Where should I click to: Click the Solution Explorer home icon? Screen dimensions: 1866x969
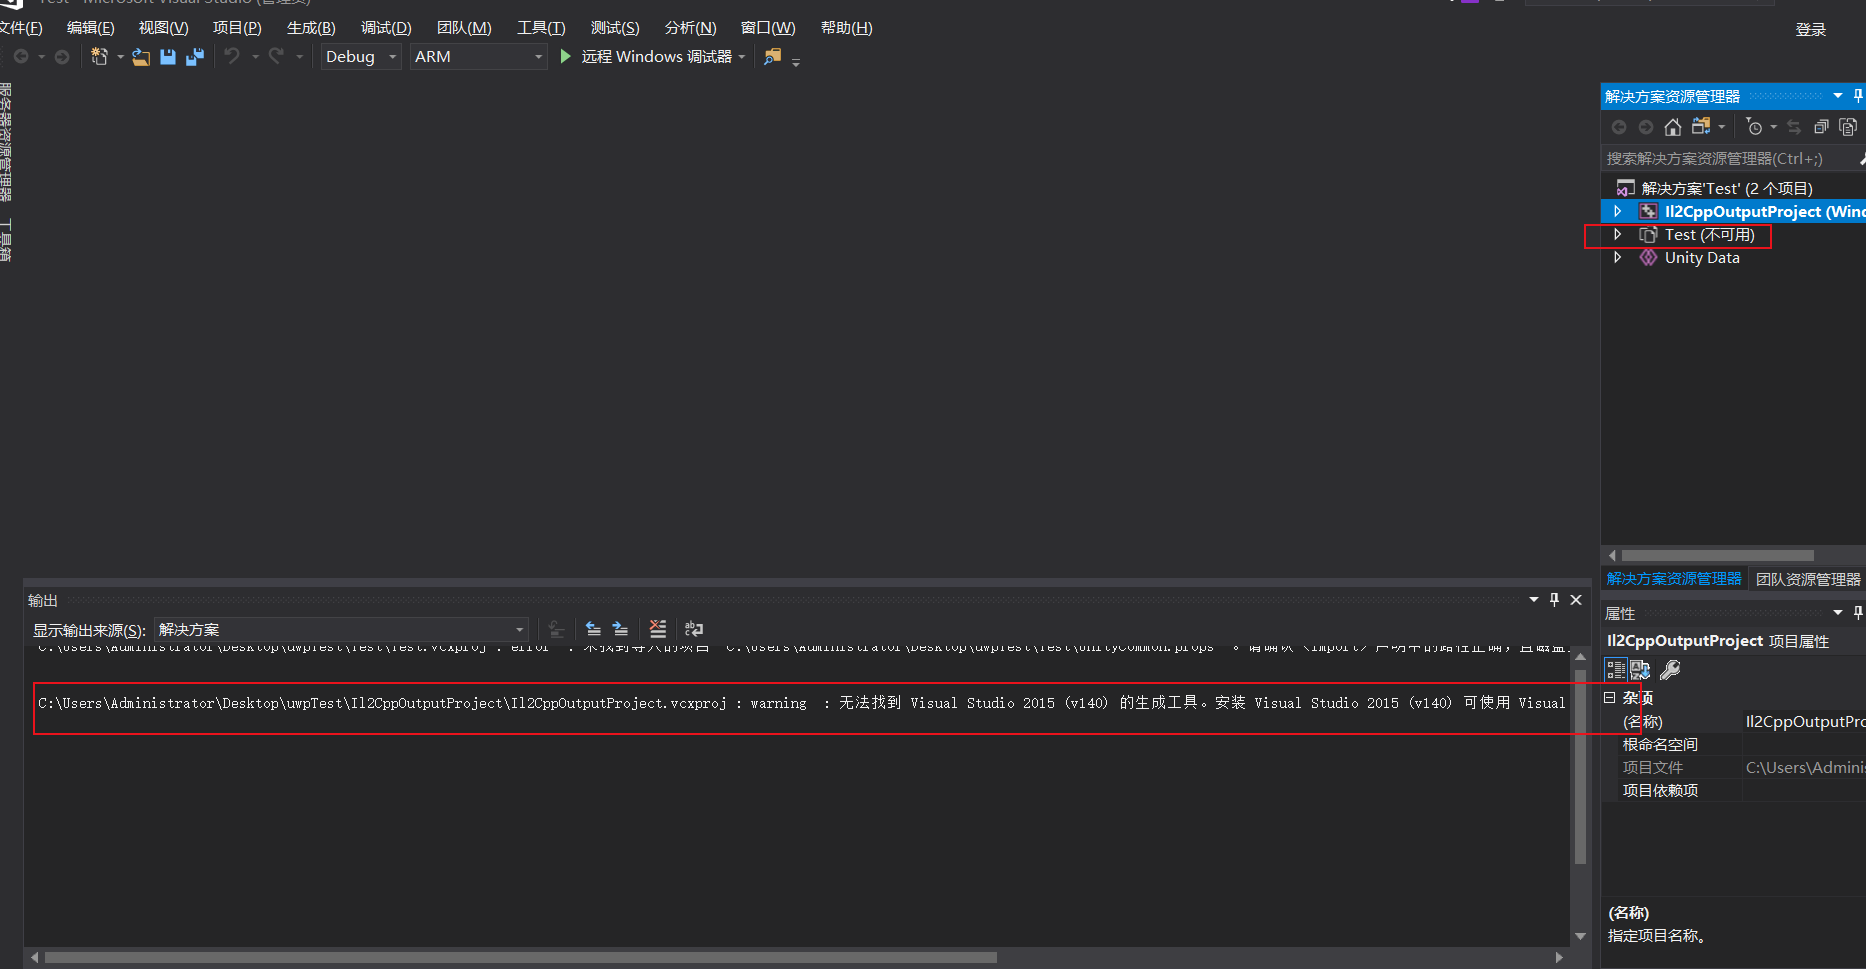(x=1673, y=127)
